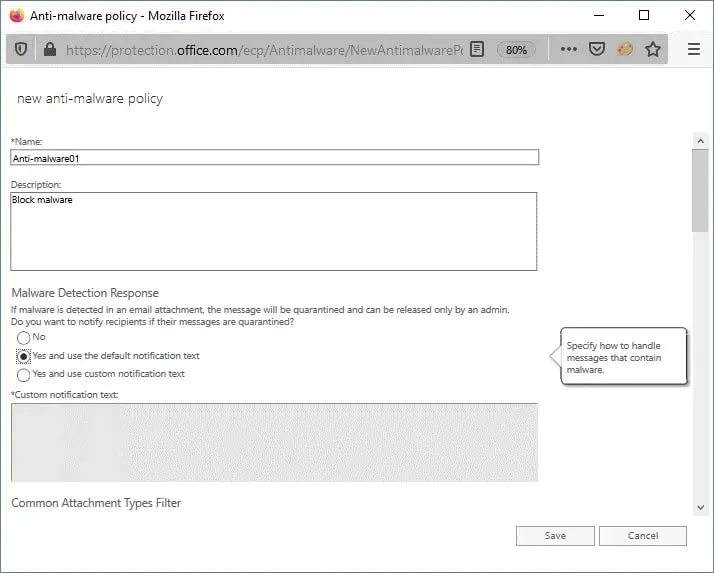Reset the 80% zoom level badge
The image size is (714, 573).
[516, 49]
